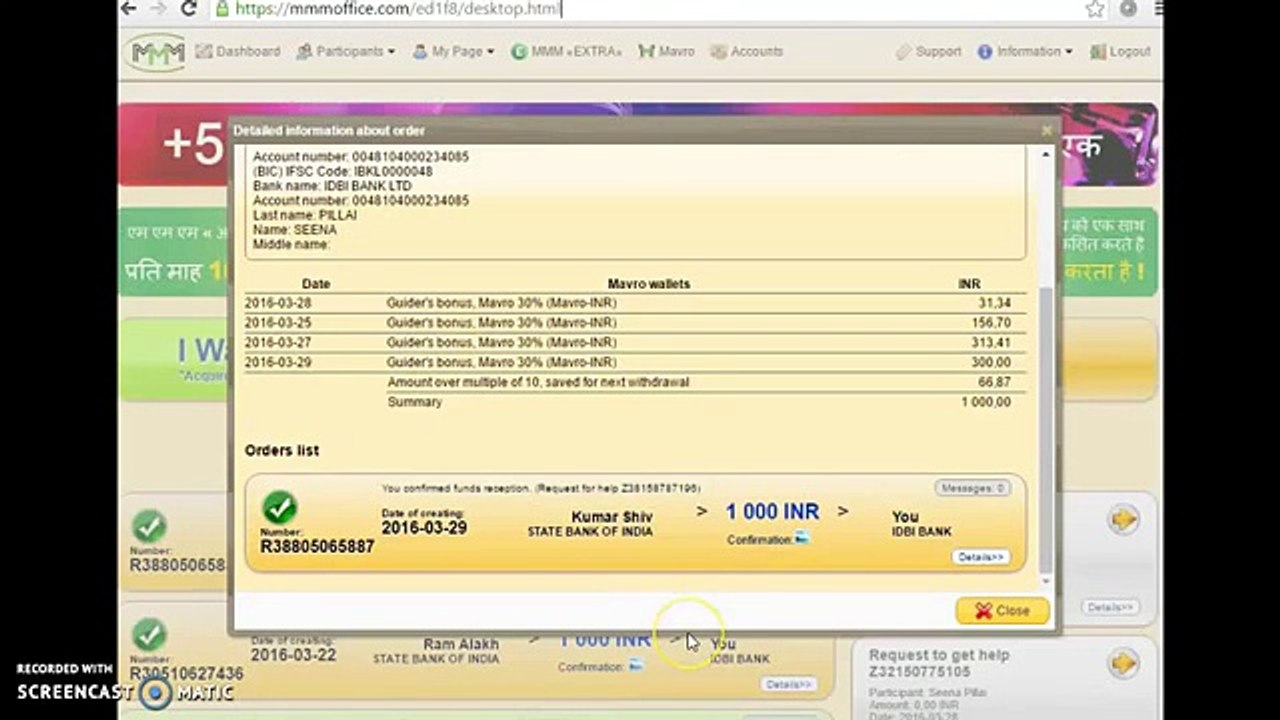The width and height of the screenshot is (1280, 720).
Task: Click the "INR" column header
Action: [x=969, y=284]
